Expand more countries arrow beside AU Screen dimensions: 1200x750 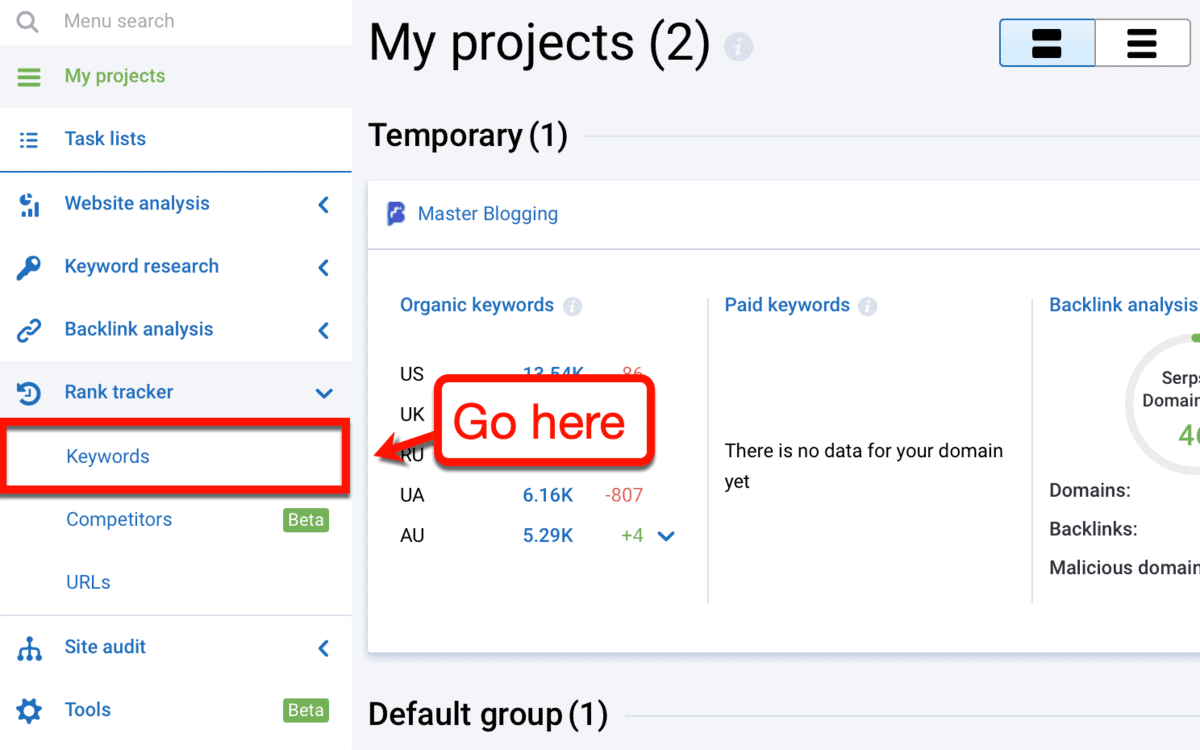[666, 536]
